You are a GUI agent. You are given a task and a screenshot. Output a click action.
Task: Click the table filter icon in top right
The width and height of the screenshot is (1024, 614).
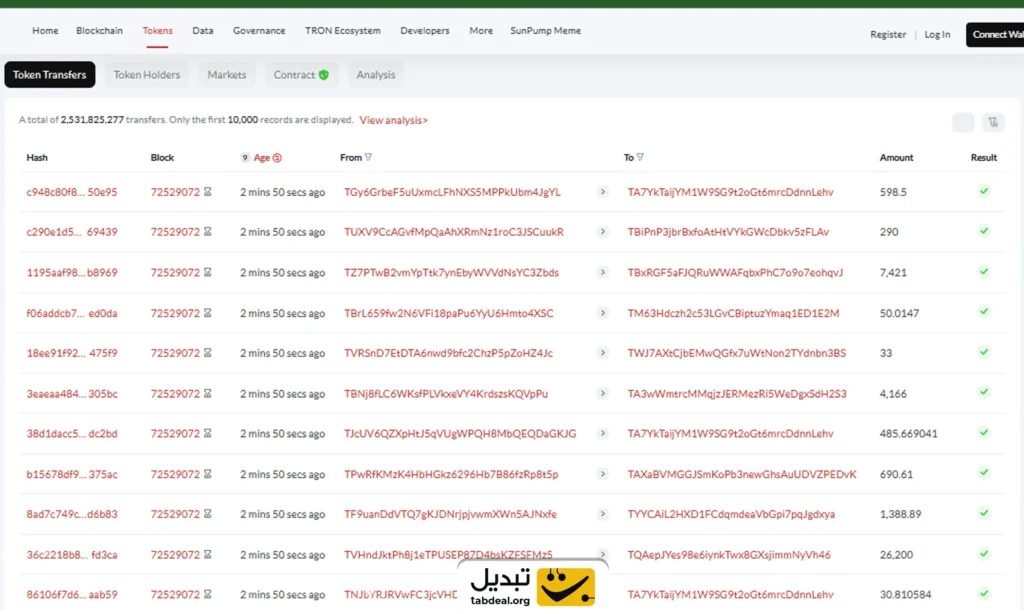point(993,122)
